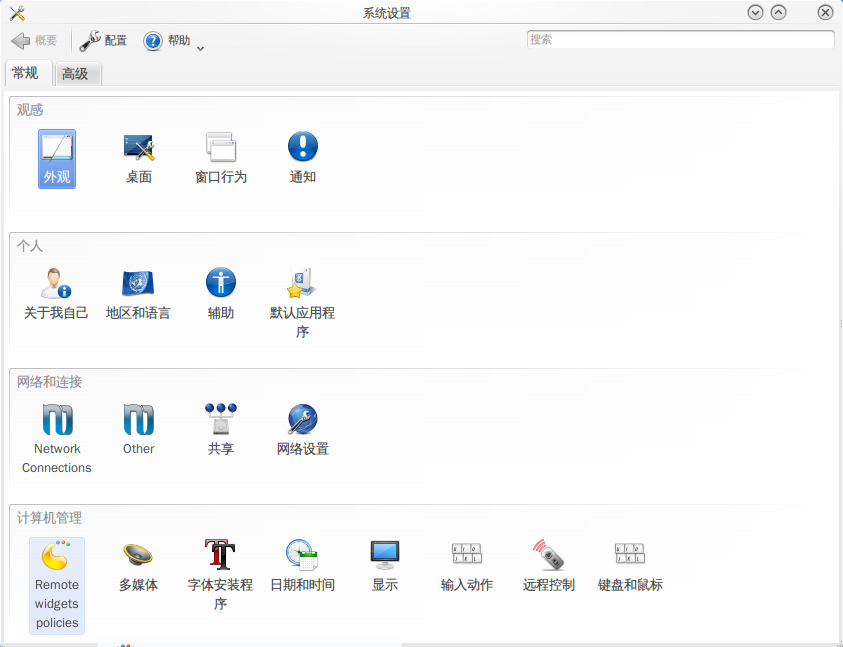The width and height of the screenshot is (843, 647).
Task: Open the 窗口行为 window behavior module
Action: click(220, 159)
